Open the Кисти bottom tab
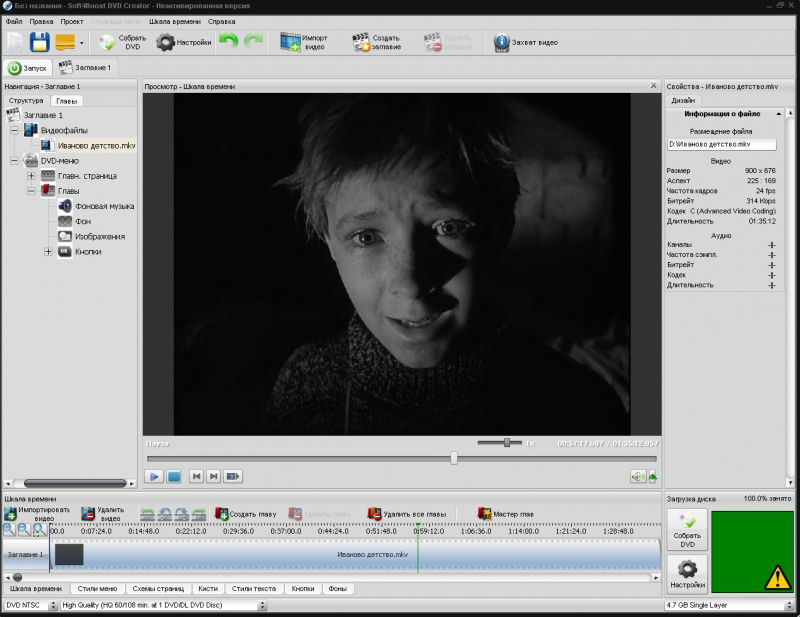Viewport: 800px width, 617px height. coord(208,589)
